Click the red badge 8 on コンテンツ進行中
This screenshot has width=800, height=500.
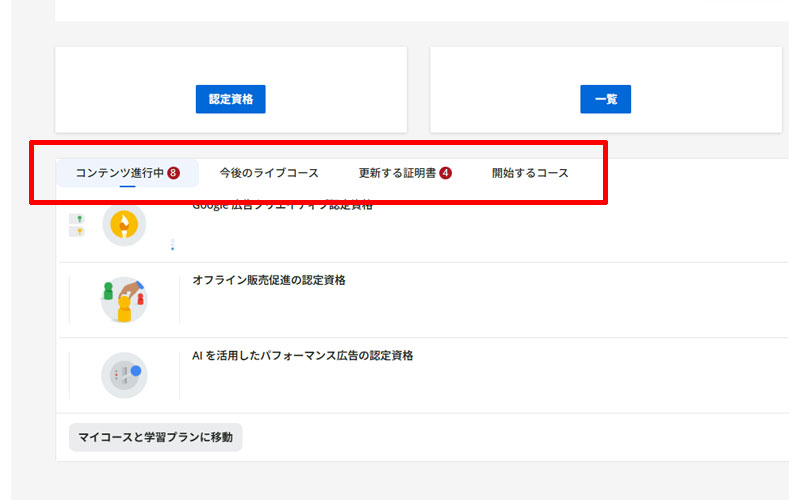click(x=173, y=173)
